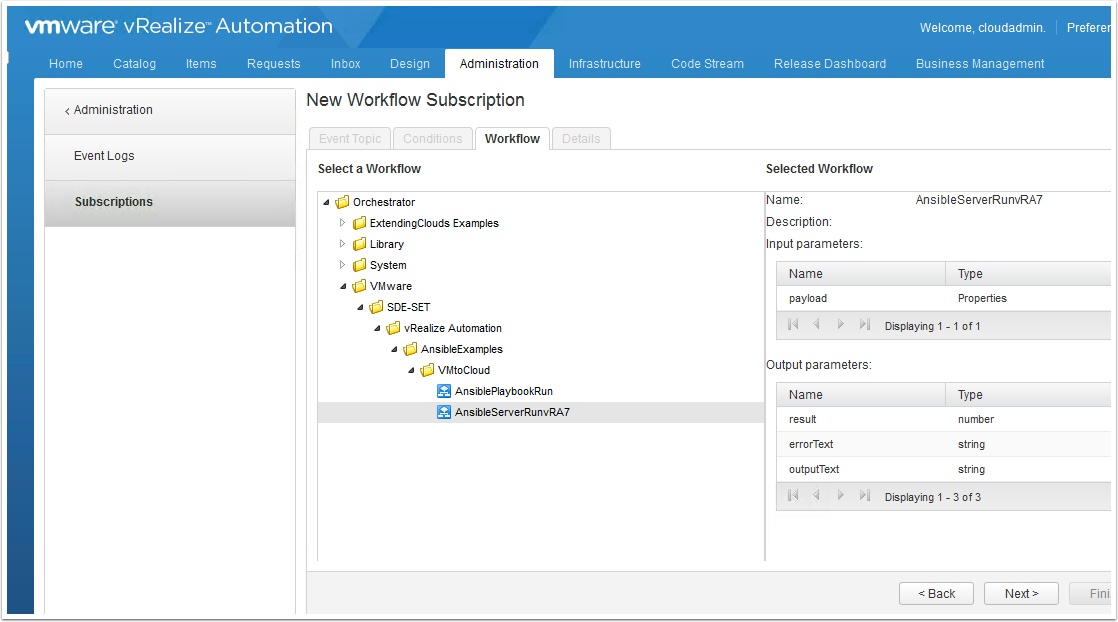Screen dimensions: 1118x622
Task: Click the Next button
Action: [x=1021, y=593]
